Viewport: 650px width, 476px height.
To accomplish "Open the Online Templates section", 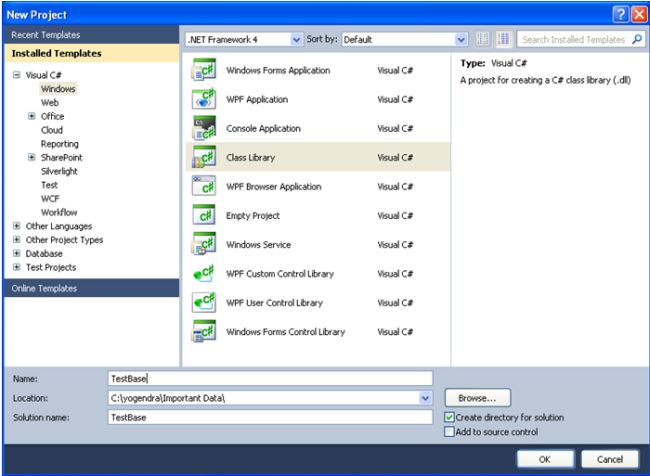I will tap(92, 288).
